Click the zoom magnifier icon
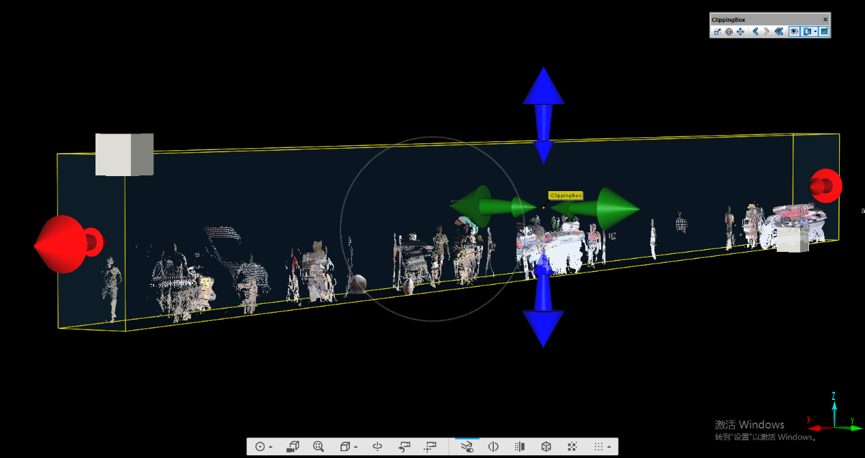865x458 pixels. click(x=318, y=447)
